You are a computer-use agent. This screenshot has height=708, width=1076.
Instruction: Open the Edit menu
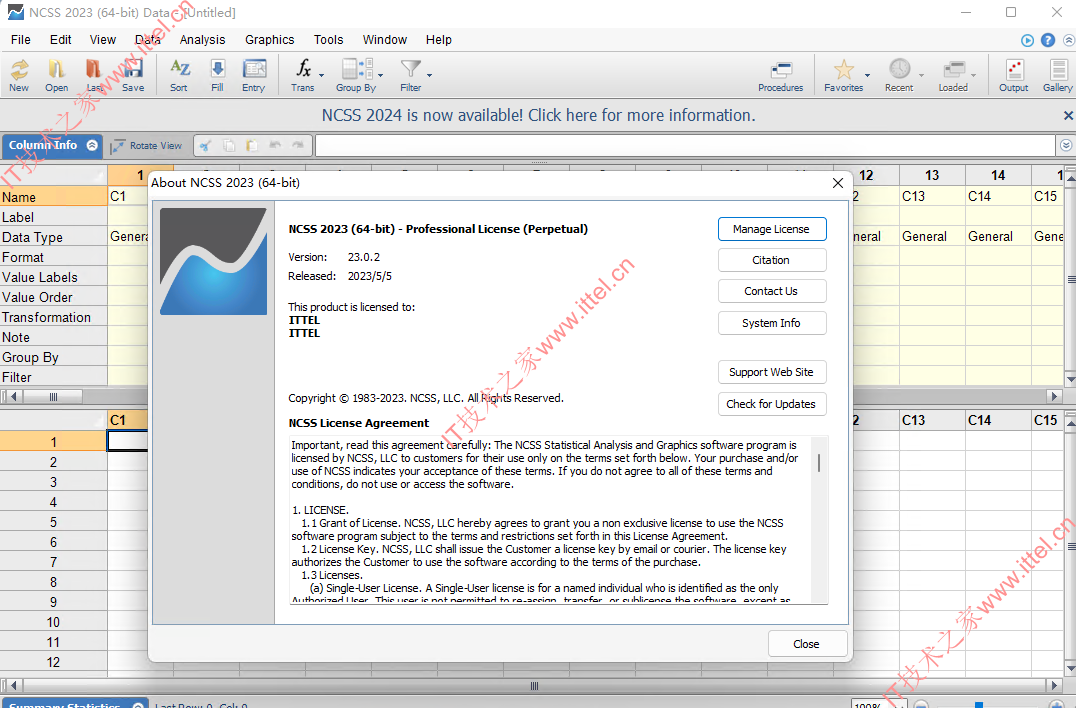pyautogui.click(x=60, y=40)
